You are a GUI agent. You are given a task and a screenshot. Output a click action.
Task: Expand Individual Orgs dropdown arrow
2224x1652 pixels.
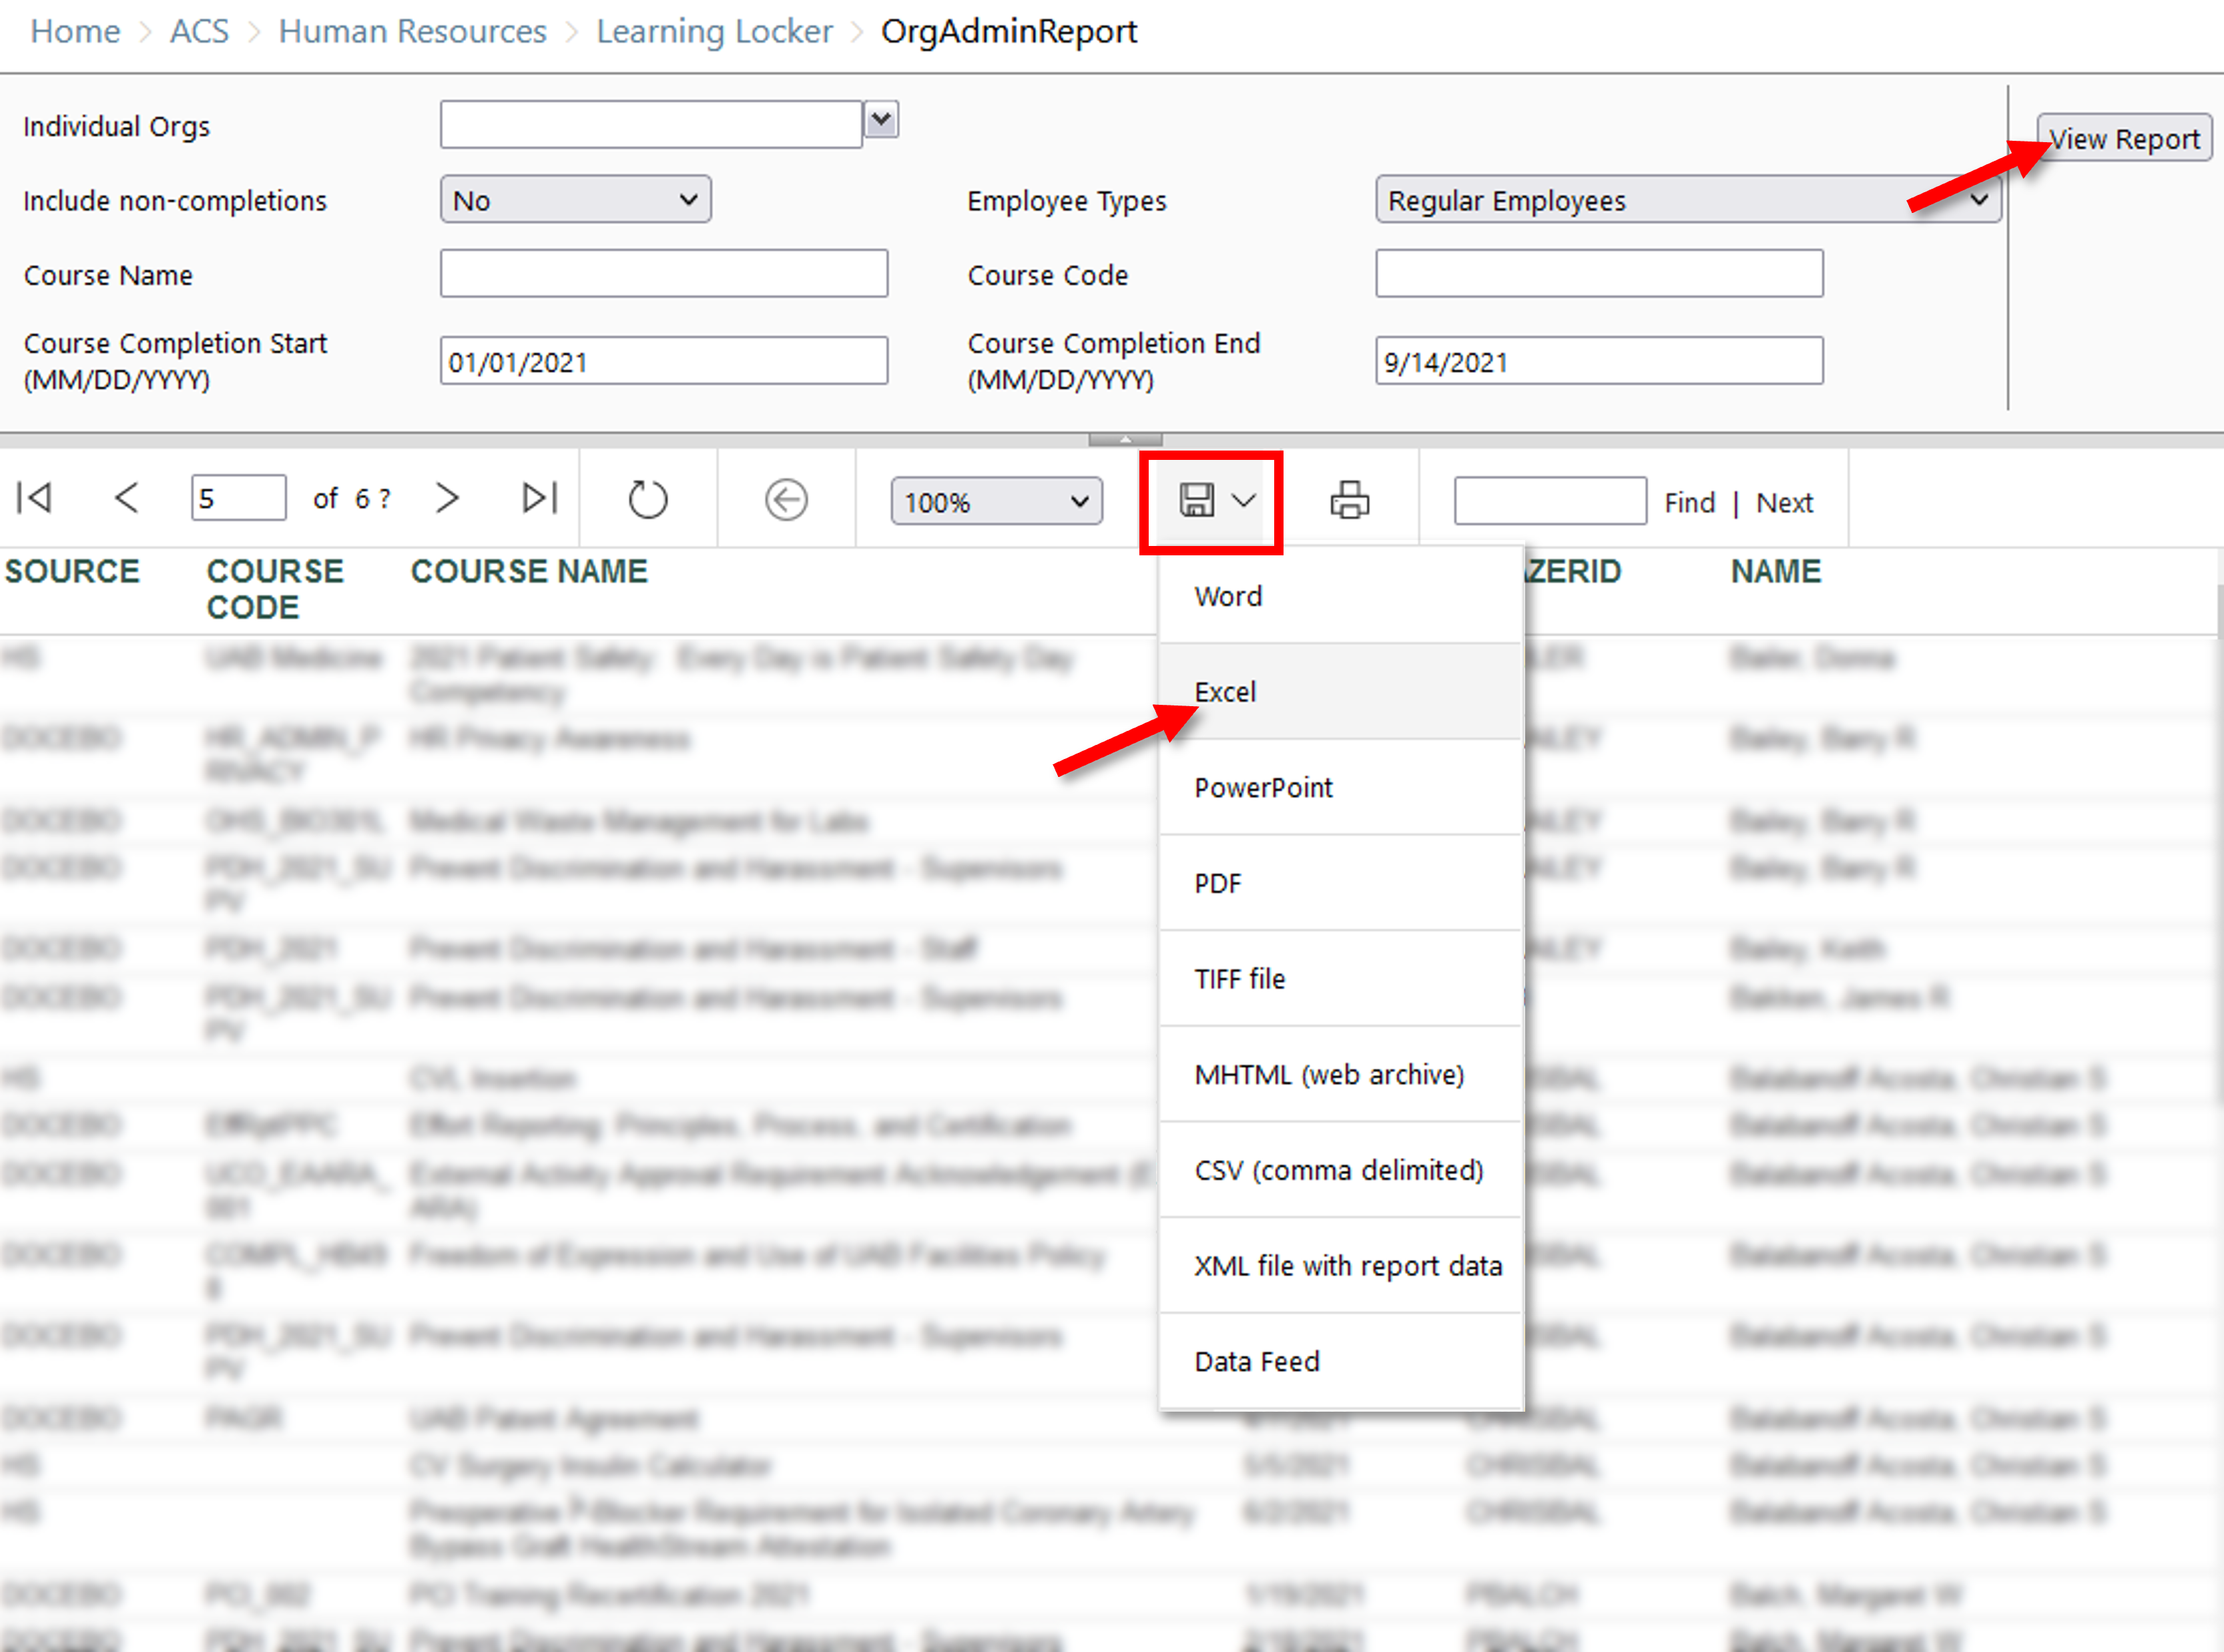click(880, 121)
